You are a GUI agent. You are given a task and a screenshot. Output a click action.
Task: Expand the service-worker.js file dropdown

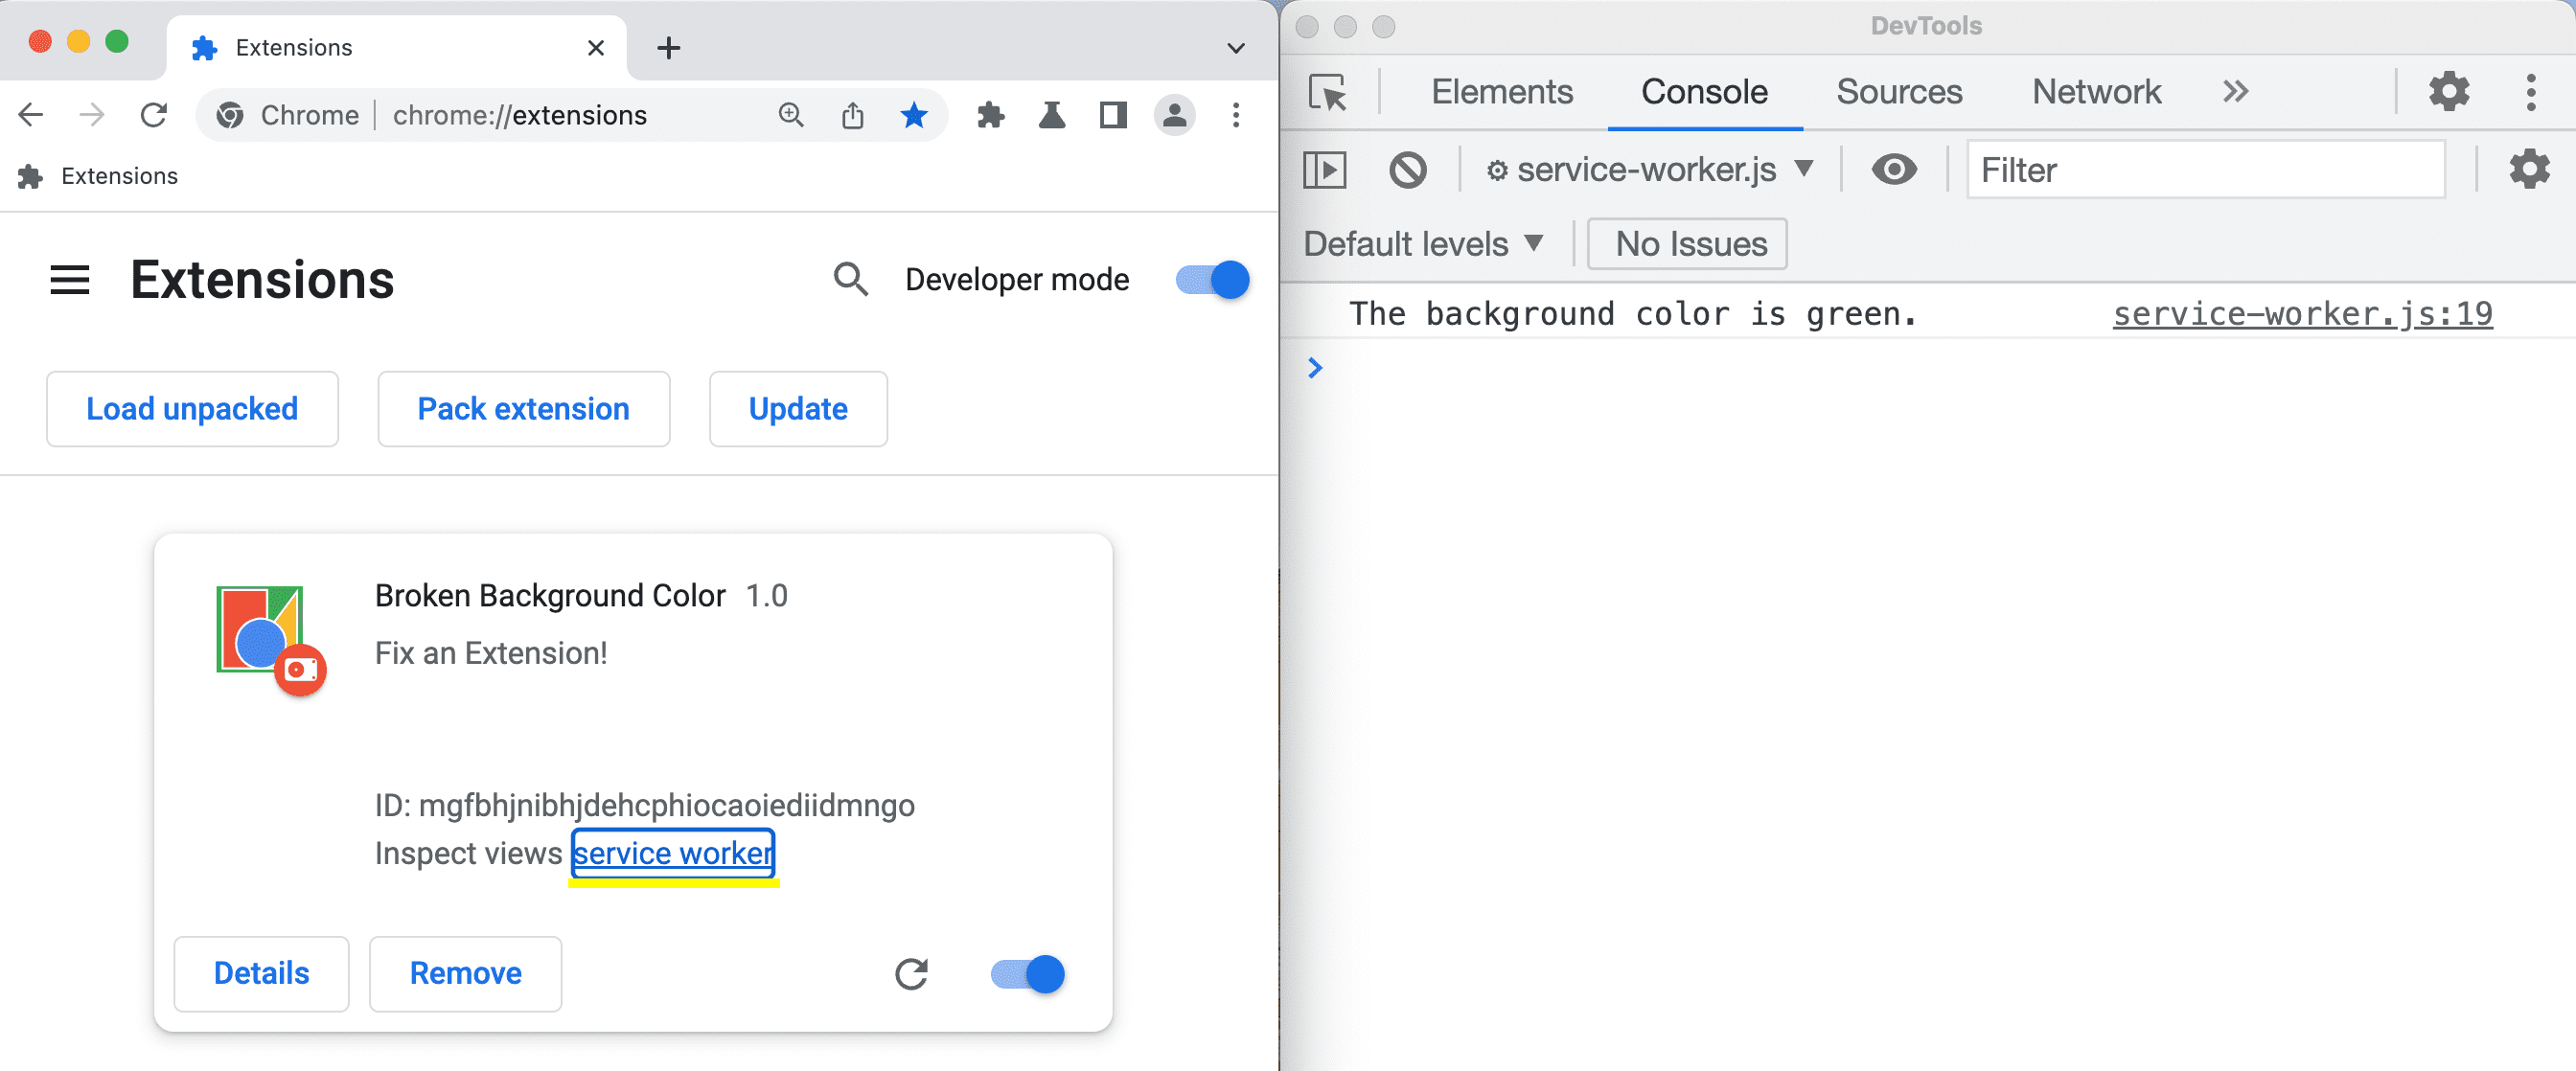tap(1805, 171)
